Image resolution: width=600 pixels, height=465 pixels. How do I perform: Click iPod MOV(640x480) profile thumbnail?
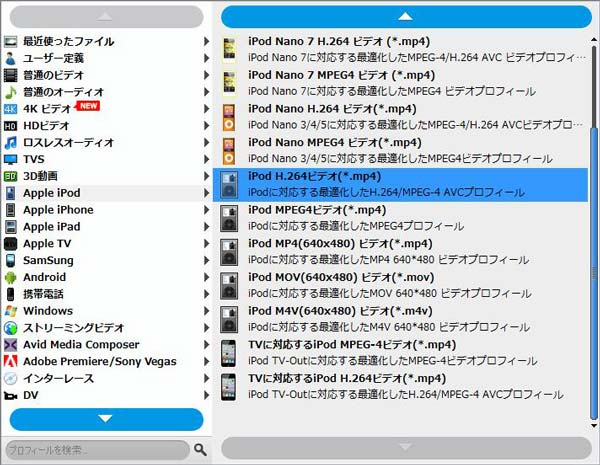(x=229, y=286)
